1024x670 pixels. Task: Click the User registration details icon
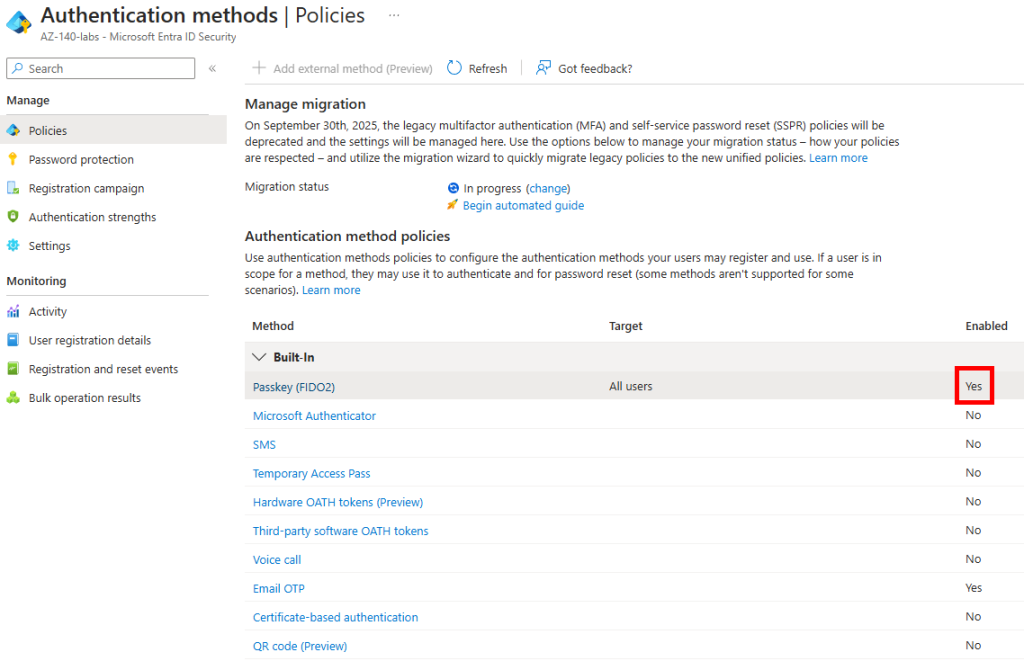[x=13, y=340]
